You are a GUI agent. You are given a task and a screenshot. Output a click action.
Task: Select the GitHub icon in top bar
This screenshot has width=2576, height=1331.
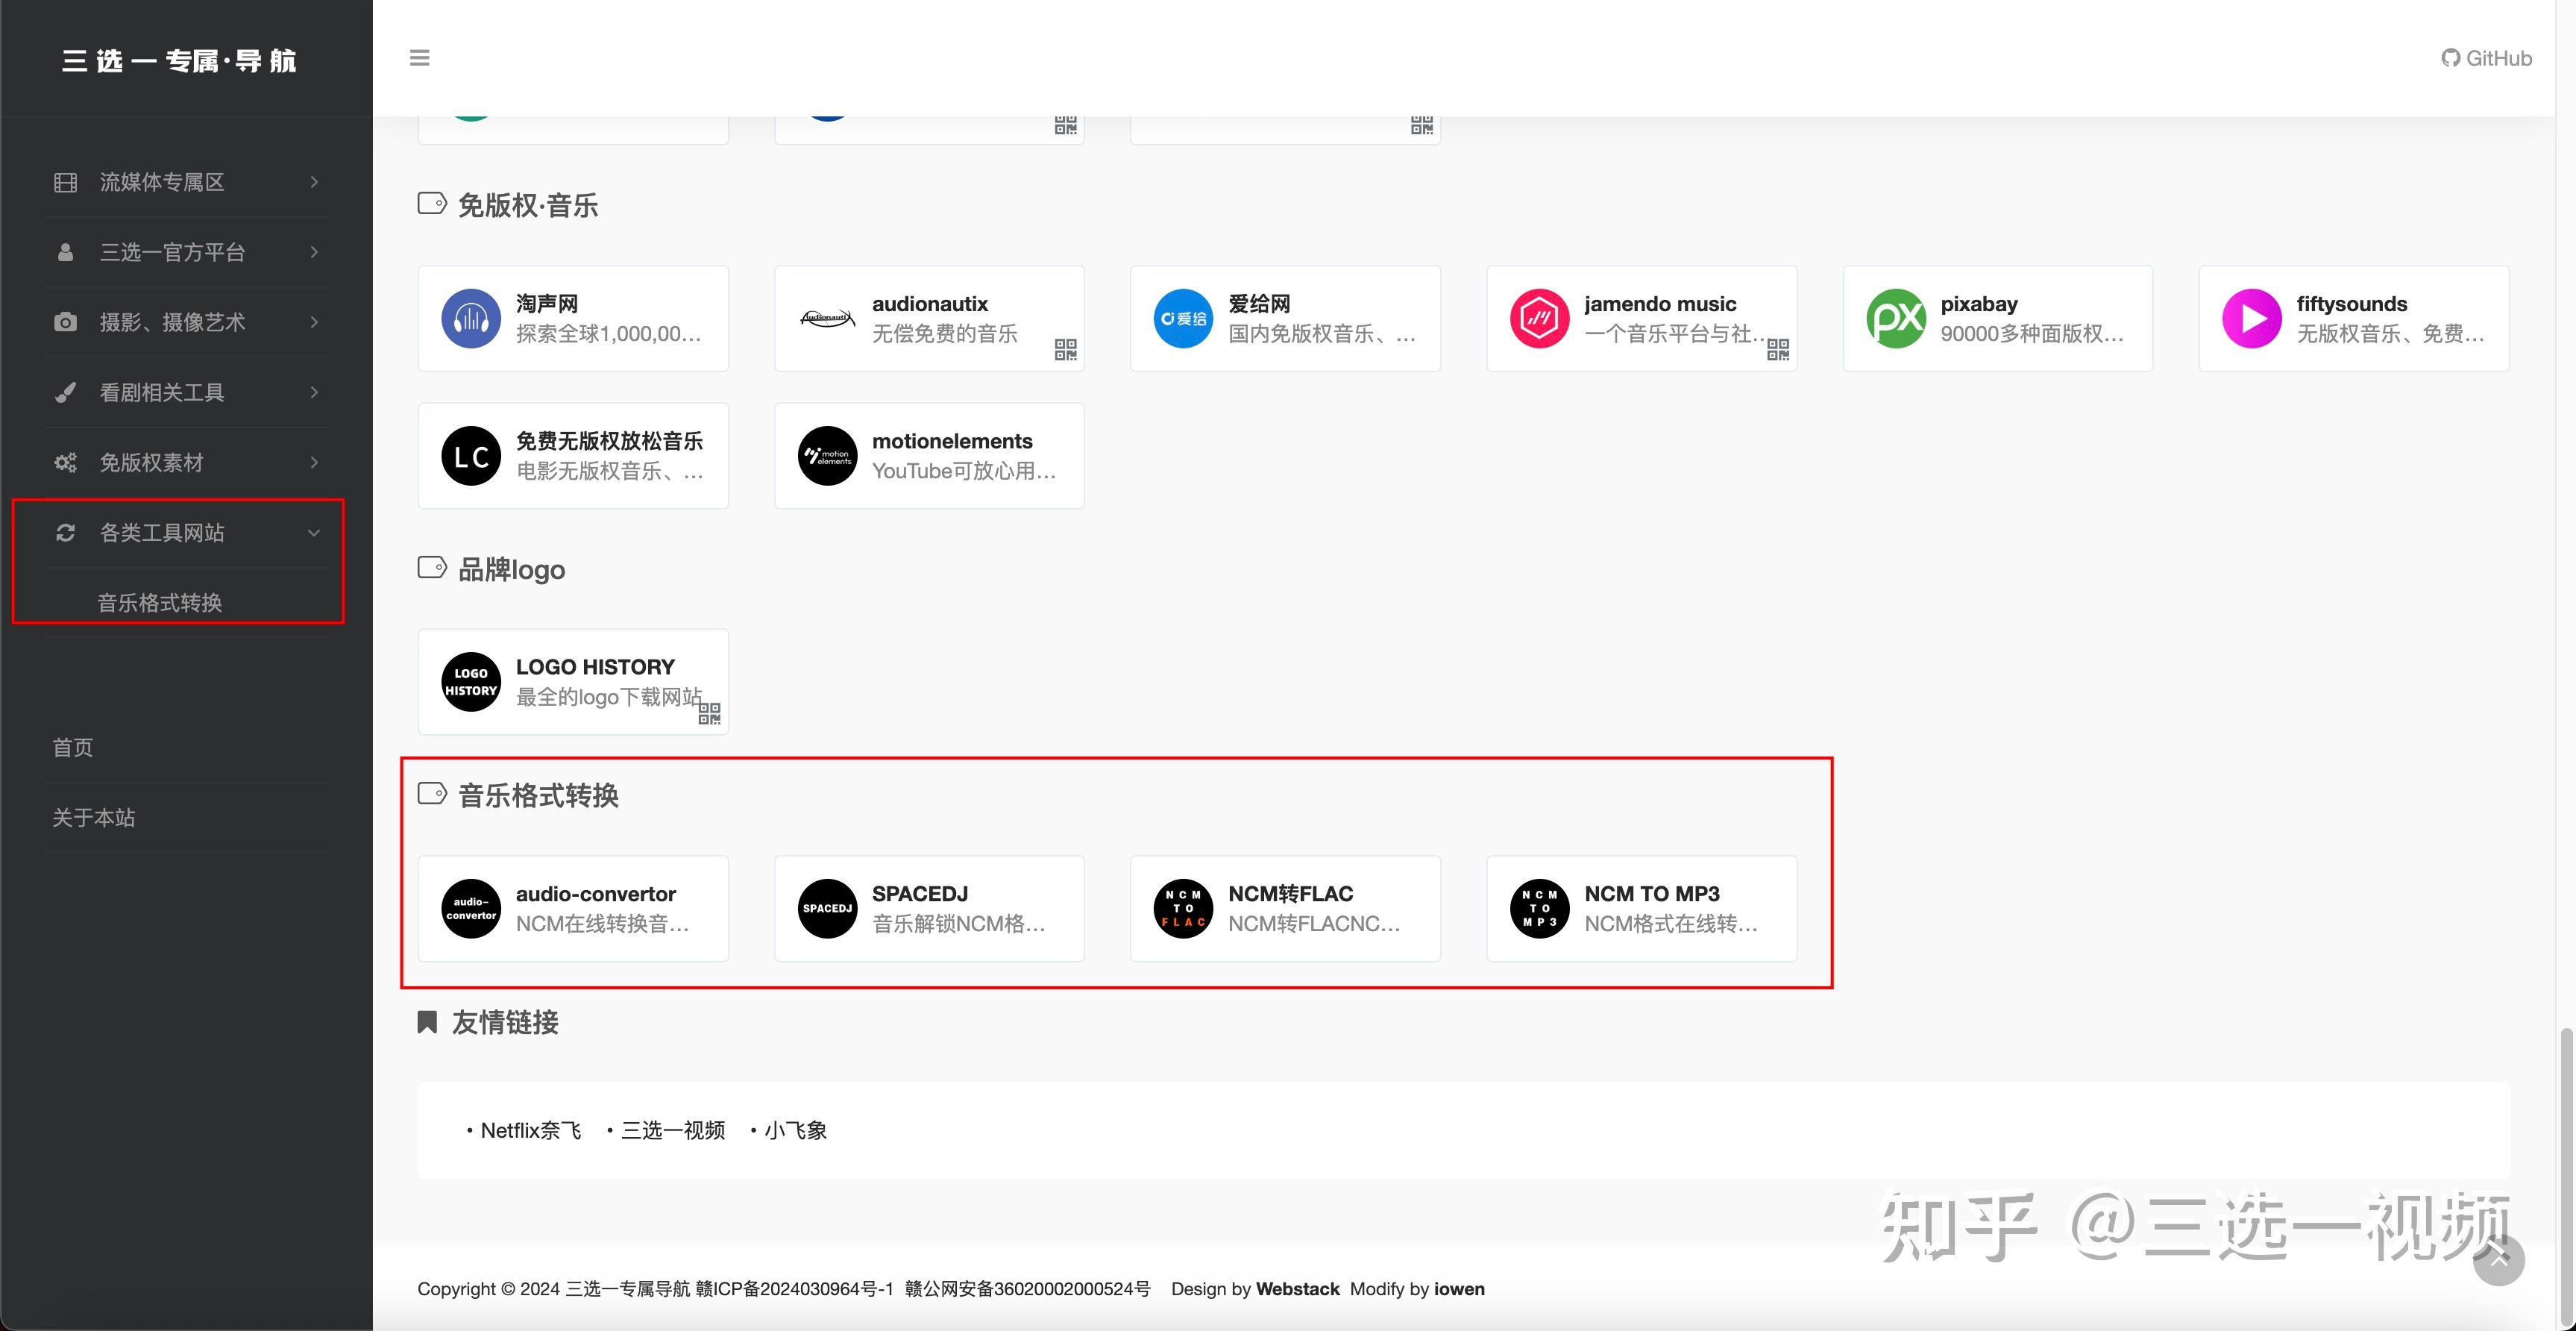pyautogui.click(x=2451, y=57)
